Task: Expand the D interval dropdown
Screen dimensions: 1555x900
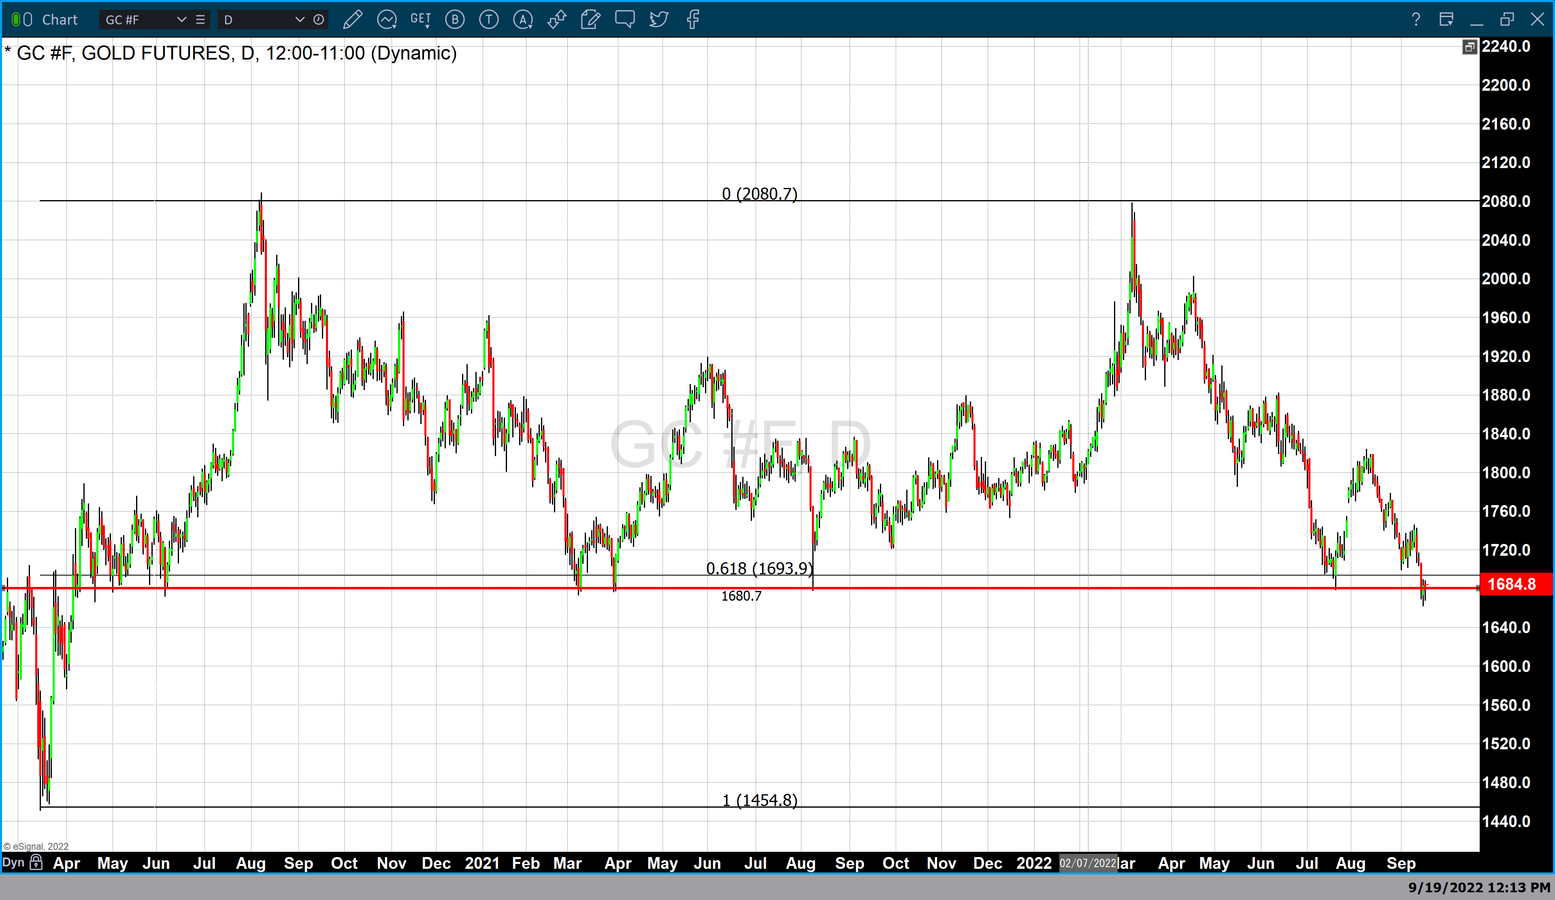Action: (299, 19)
